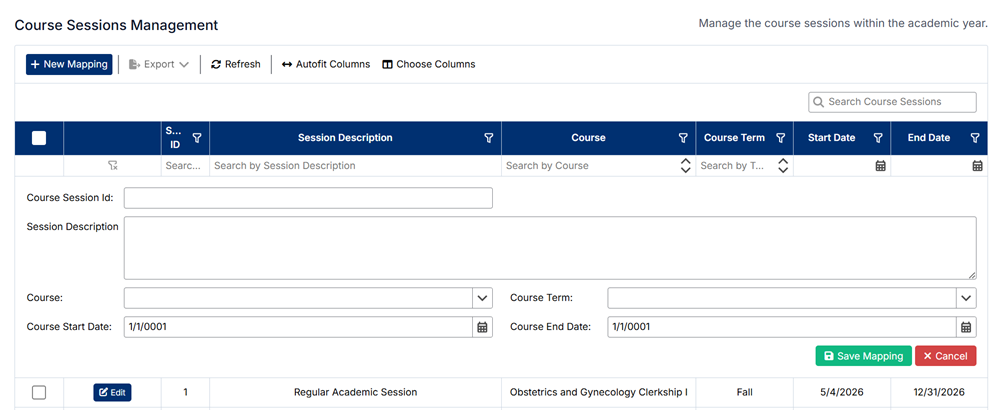
Task: Click filter icon on Start Date column
Action: (x=878, y=138)
